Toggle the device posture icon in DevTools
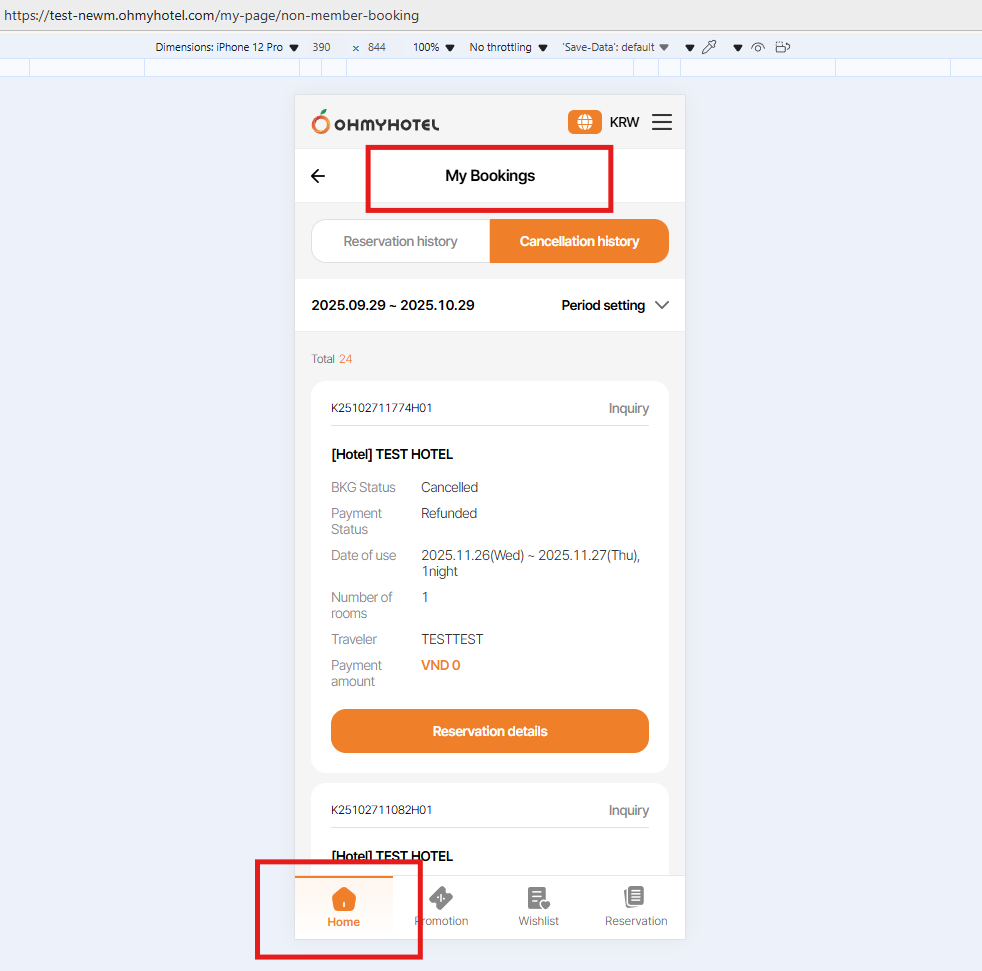The height and width of the screenshot is (971, 982). tap(783, 47)
